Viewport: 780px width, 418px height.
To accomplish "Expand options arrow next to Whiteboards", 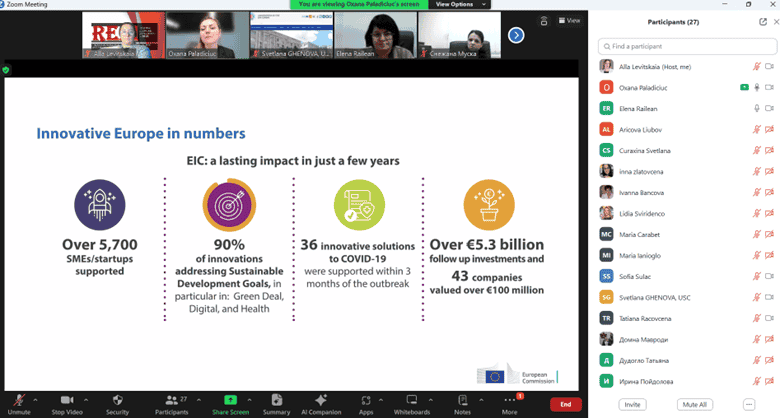I will point(430,400).
